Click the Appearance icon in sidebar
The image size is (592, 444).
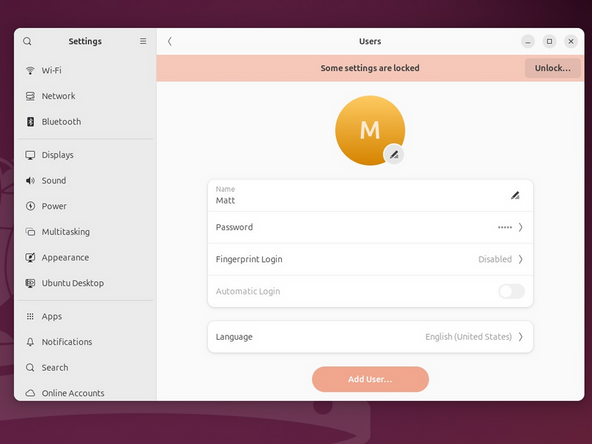(x=30, y=257)
